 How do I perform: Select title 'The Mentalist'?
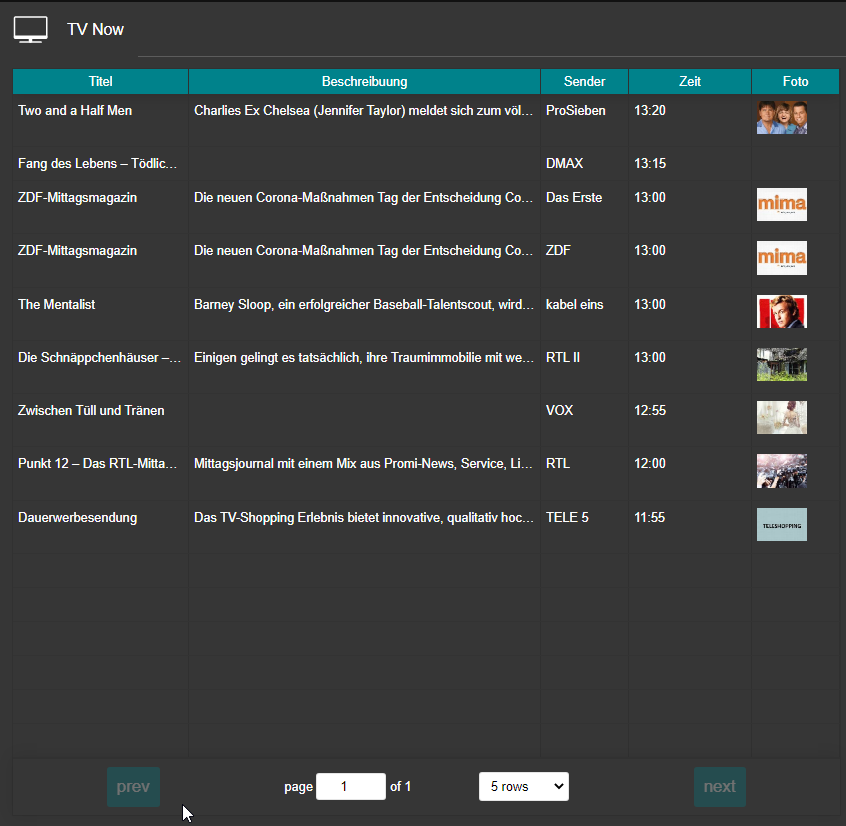(57, 304)
